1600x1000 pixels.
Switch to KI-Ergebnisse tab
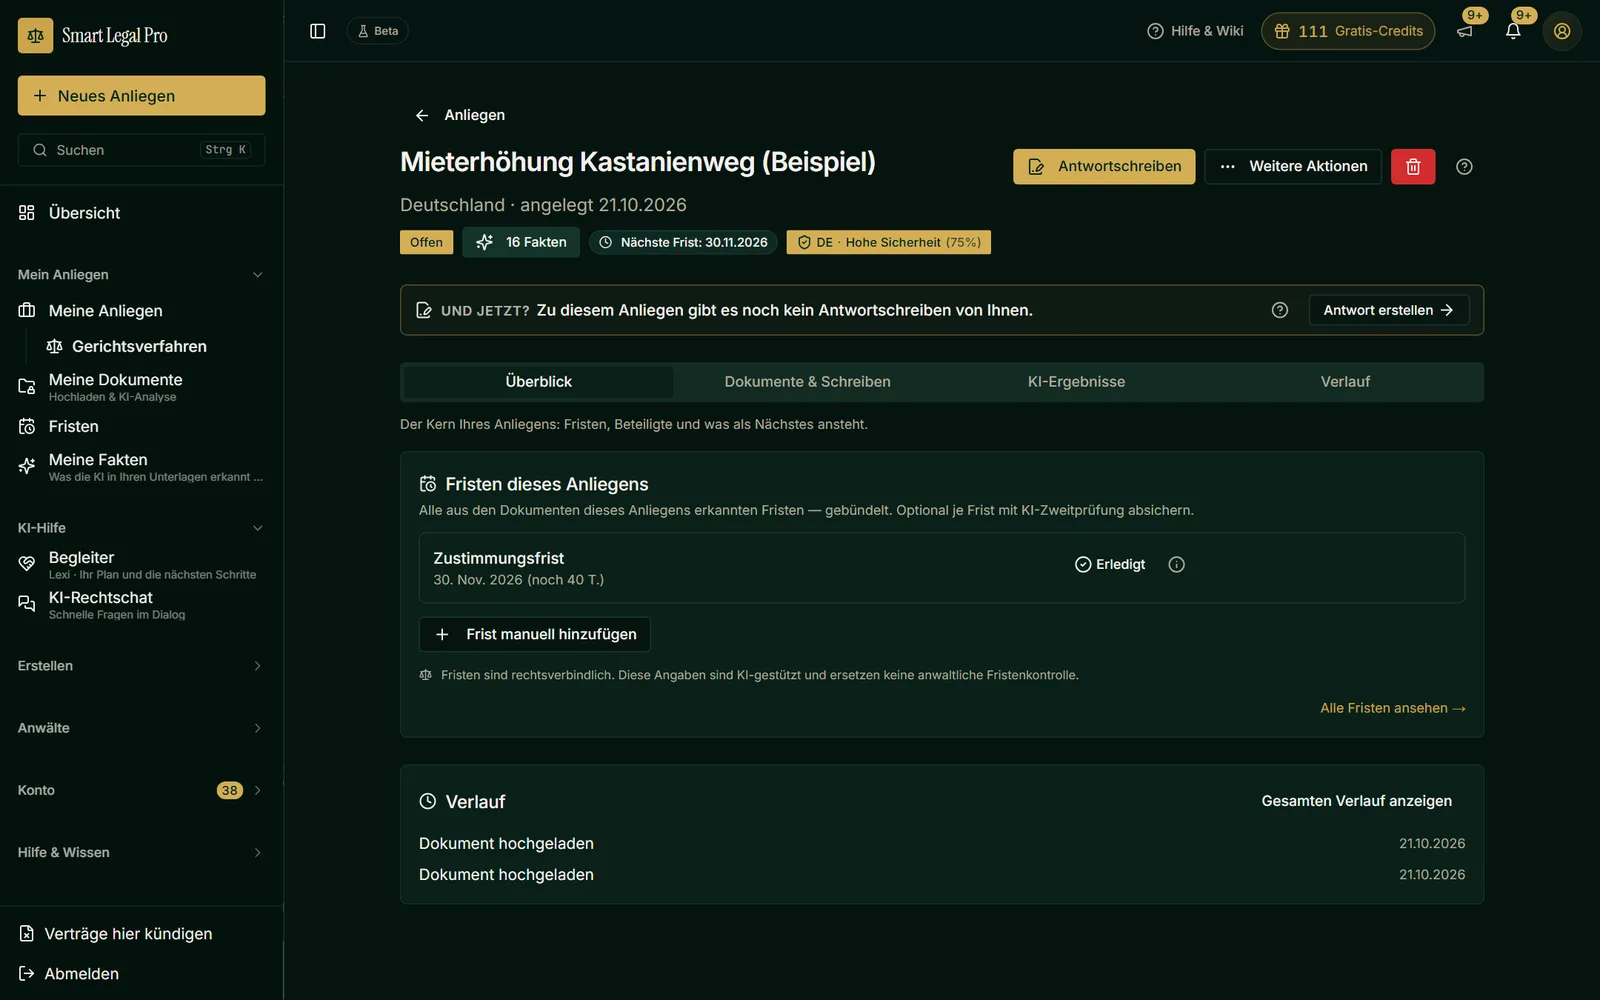[x=1076, y=382]
